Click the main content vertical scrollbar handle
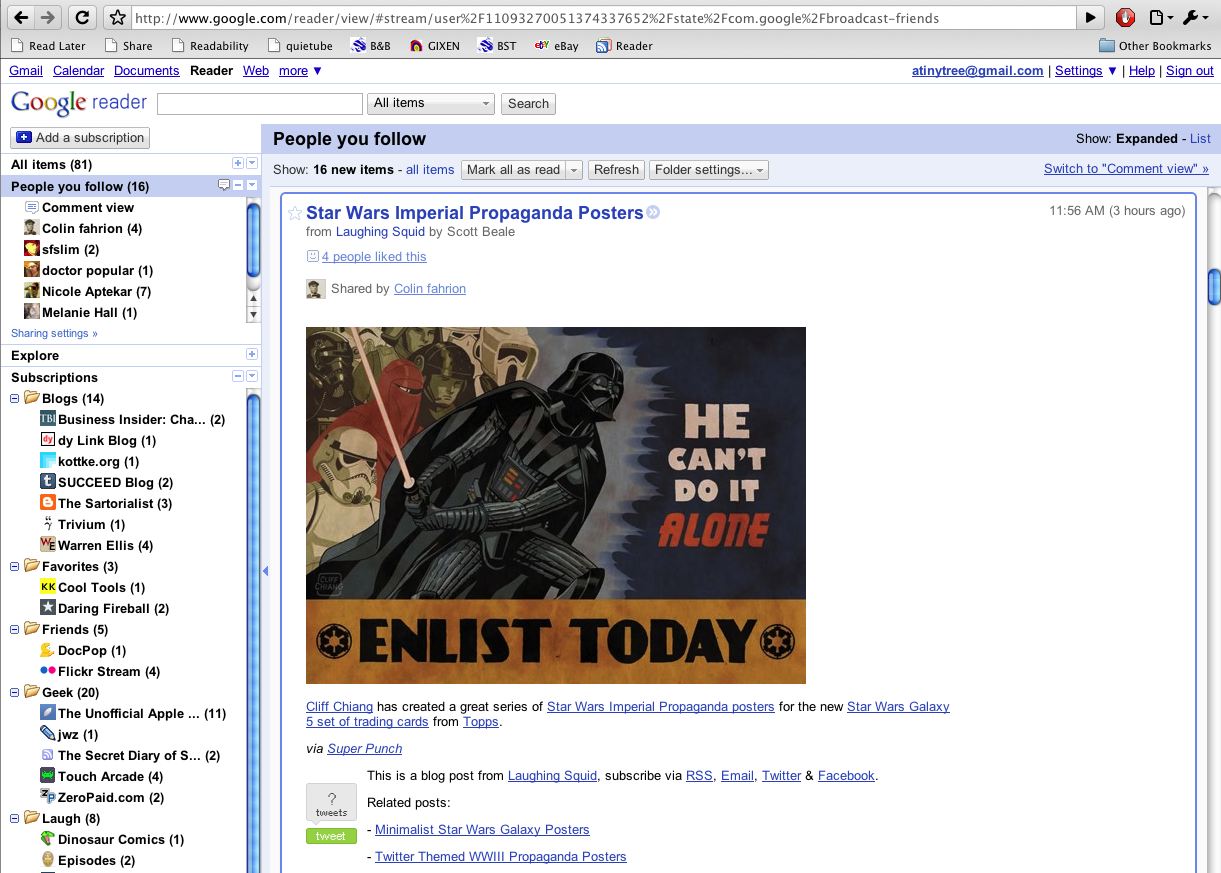The image size is (1221, 873). pos(1214,286)
